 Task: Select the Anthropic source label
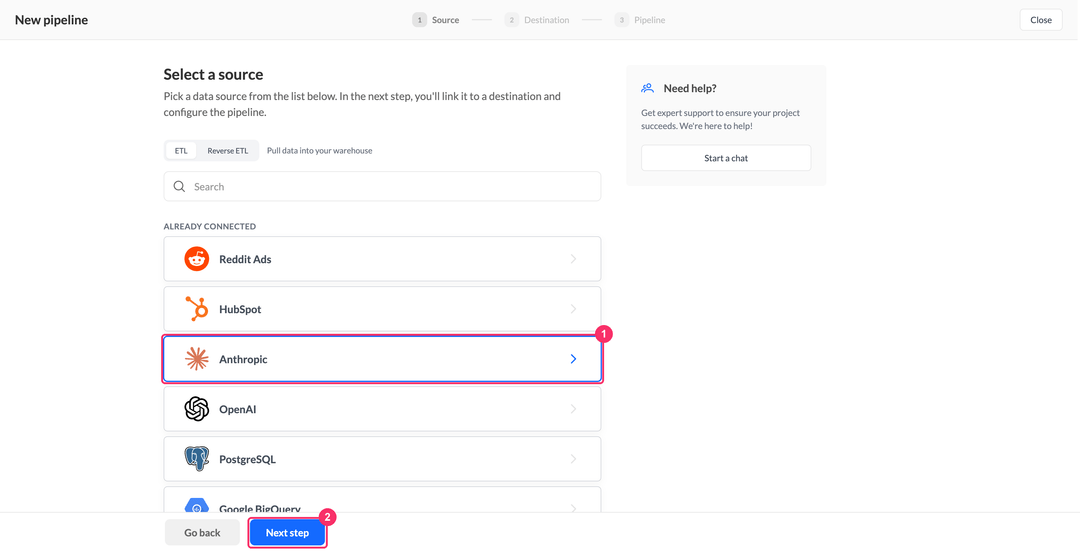243,359
